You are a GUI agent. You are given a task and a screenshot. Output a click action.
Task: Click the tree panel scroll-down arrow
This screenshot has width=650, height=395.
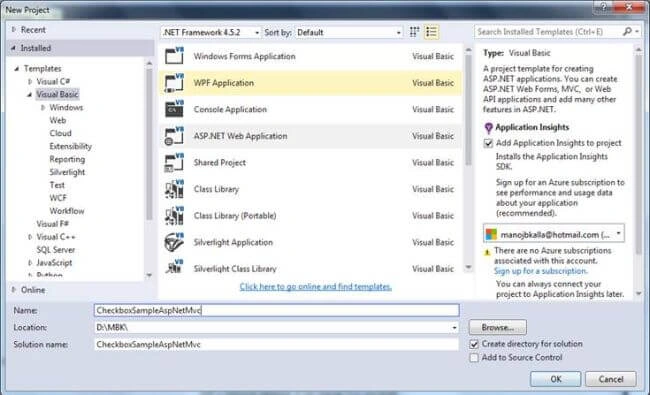pos(149,275)
